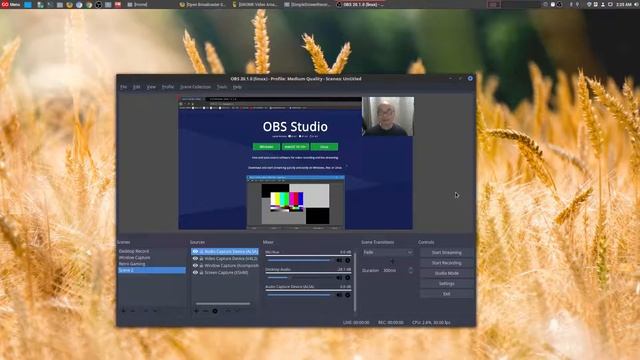Click lock icon on Video Capture Device source
The width and height of the screenshot is (640, 360).
click(201, 259)
